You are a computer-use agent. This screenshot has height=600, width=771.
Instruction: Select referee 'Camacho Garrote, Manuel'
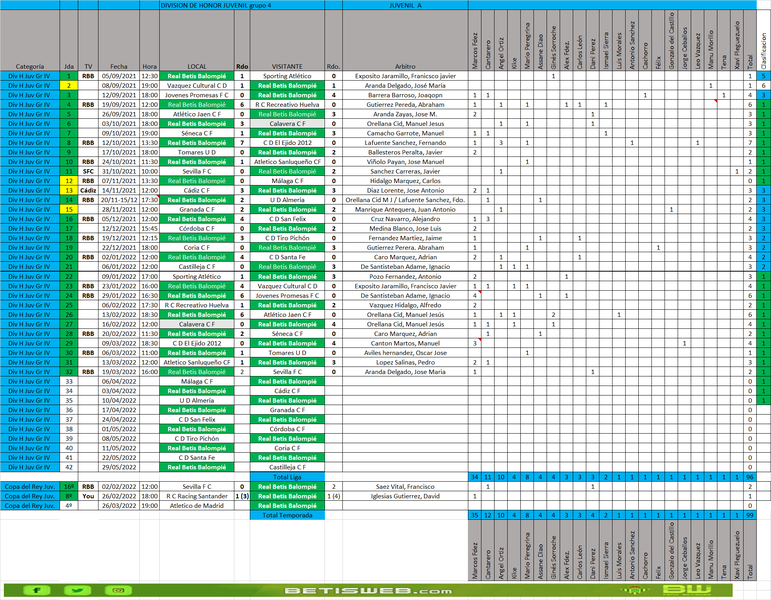(405, 133)
